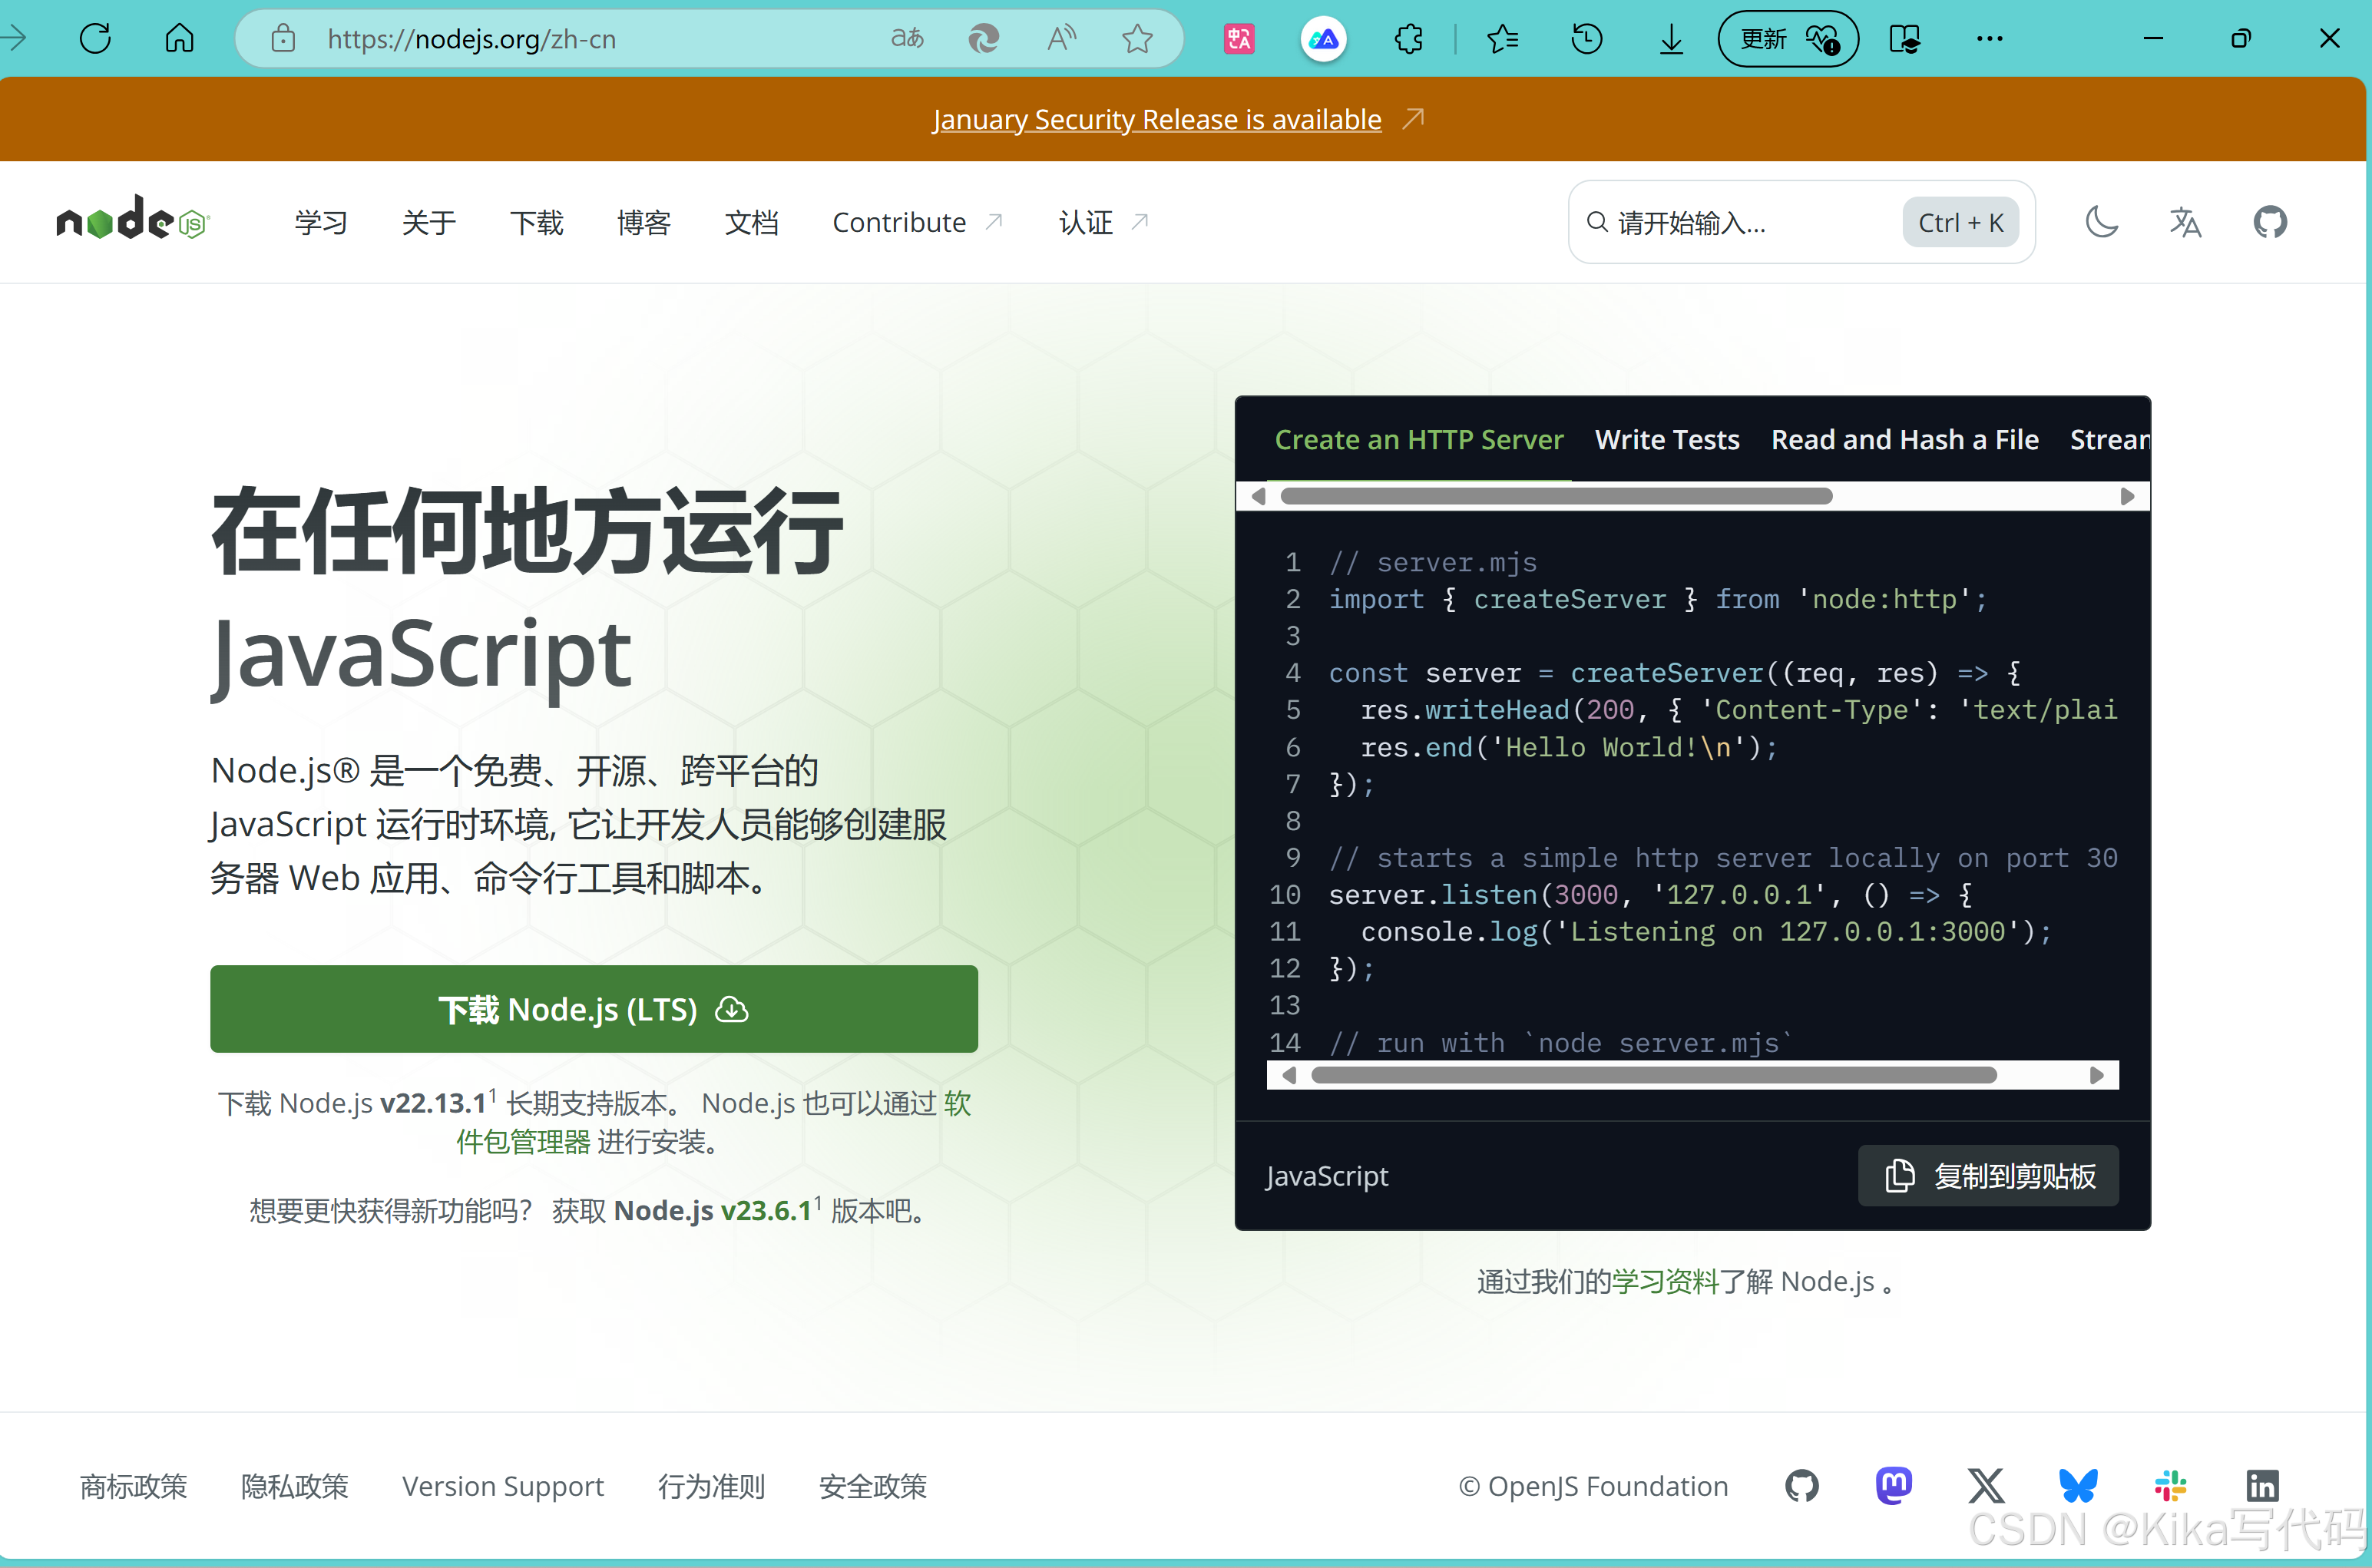Screen dimensions: 2372x1568
Task: Copy code with the 复制到剪贴板 button
Action: 1987,1175
